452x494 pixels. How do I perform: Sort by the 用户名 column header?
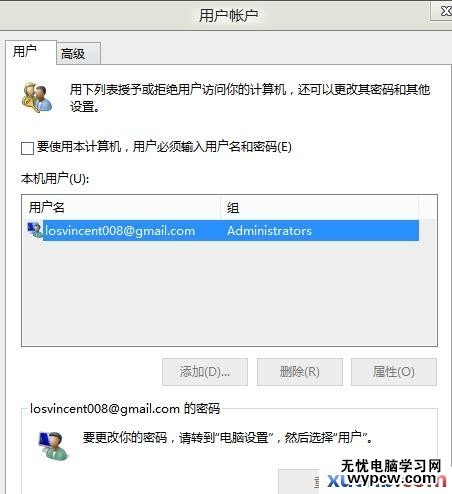(x=121, y=207)
